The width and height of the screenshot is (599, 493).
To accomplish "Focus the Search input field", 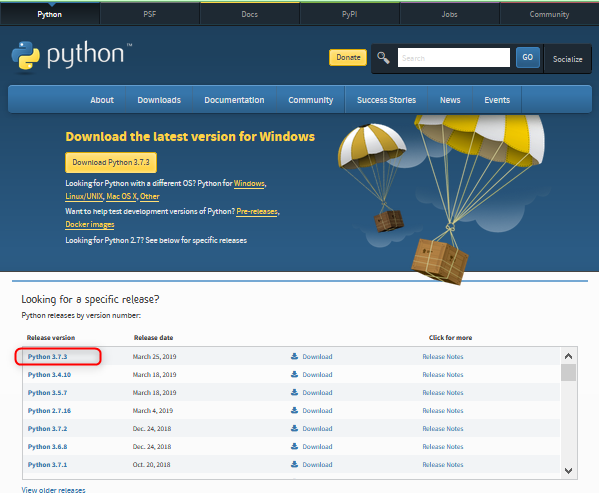I will (x=453, y=58).
